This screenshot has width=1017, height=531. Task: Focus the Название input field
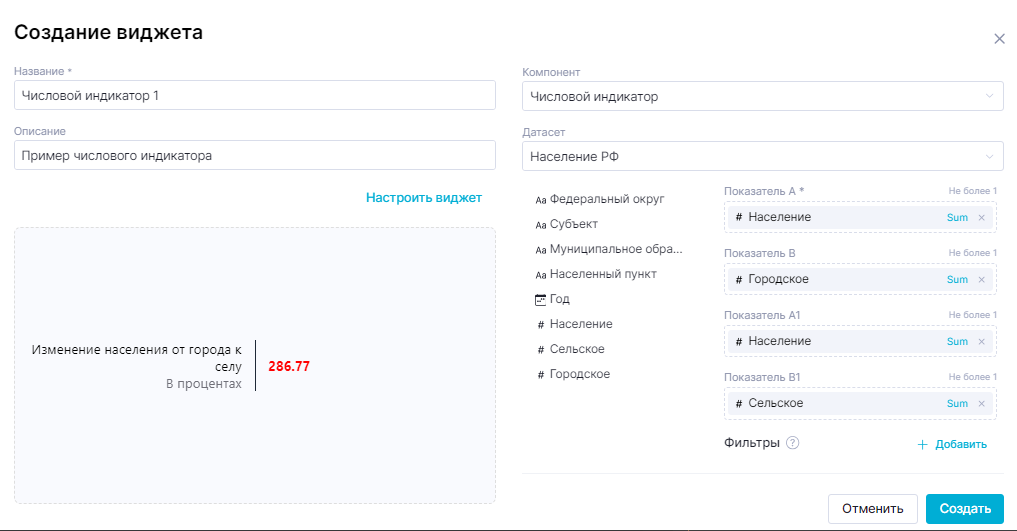[255, 96]
